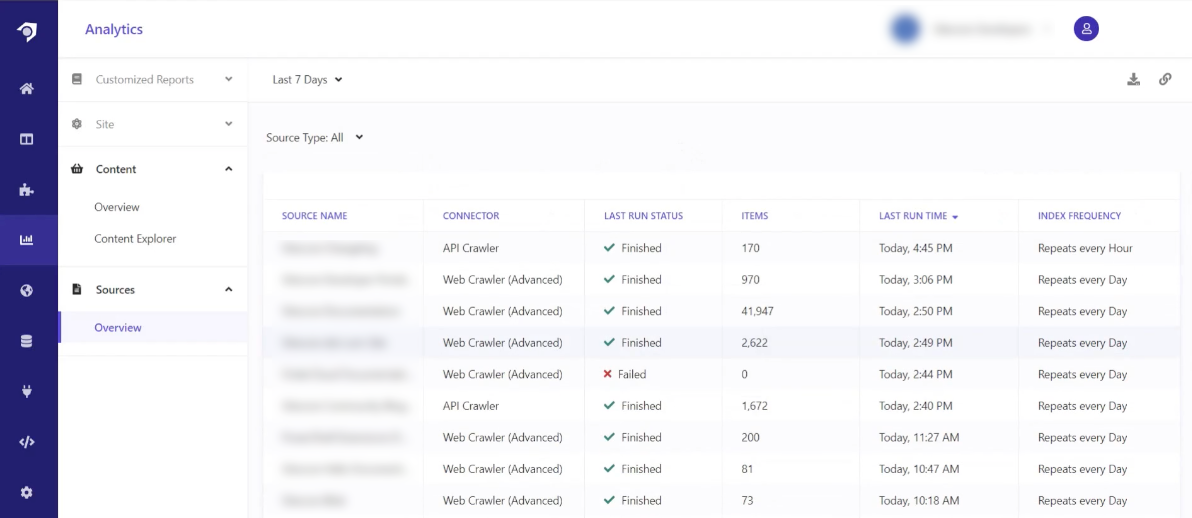1192x518 pixels.
Task: Open Content Explorer page
Action: tap(135, 239)
